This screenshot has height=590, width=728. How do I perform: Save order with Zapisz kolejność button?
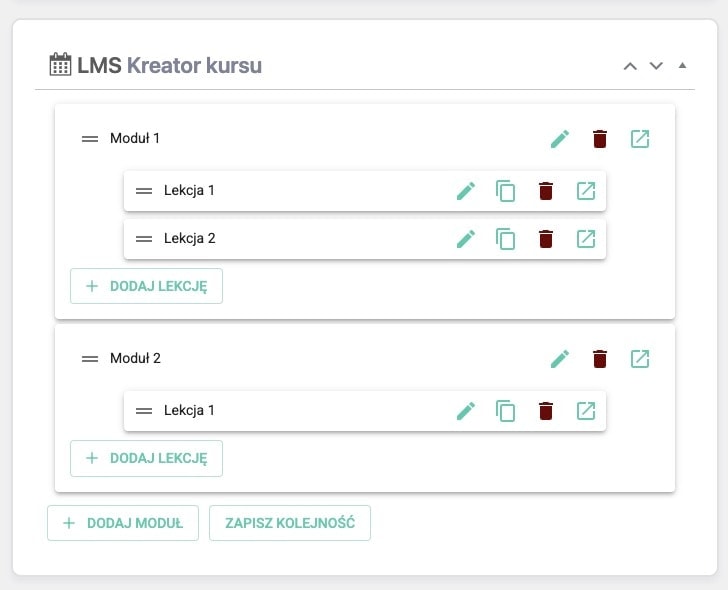pos(290,523)
